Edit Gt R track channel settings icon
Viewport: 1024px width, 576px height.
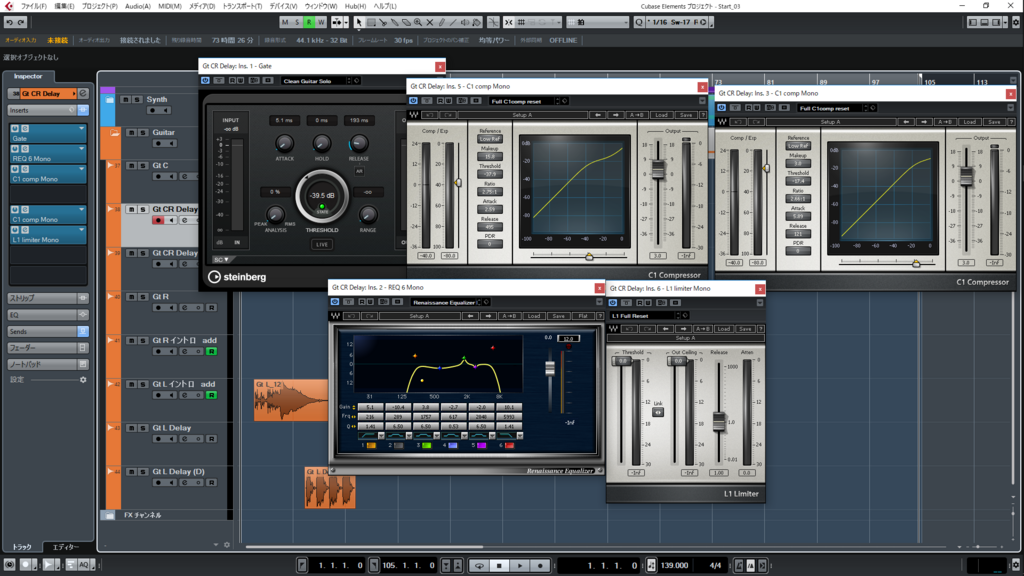tap(185, 308)
